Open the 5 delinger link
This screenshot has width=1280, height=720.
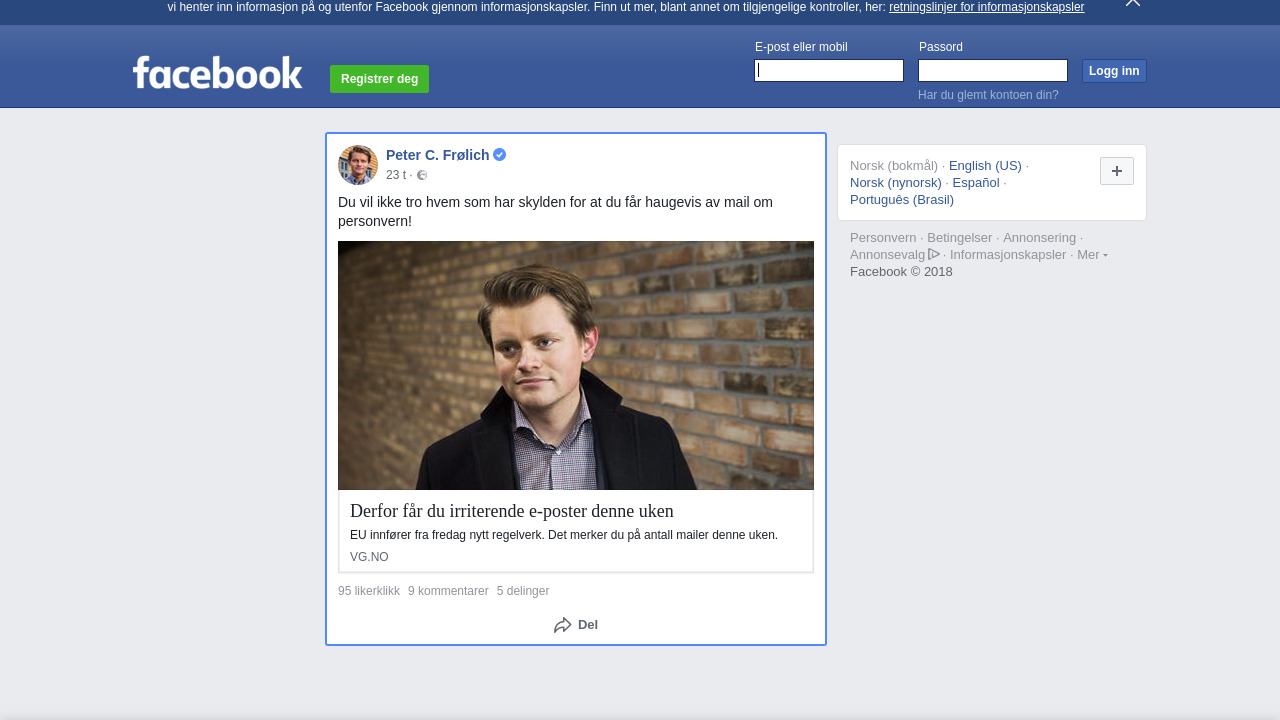pos(523,591)
